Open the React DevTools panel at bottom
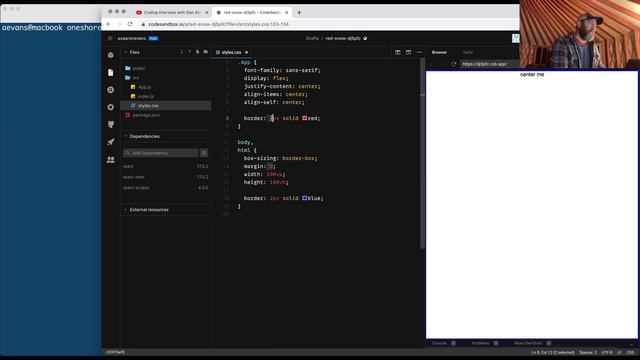640x360 pixels. click(532, 343)
